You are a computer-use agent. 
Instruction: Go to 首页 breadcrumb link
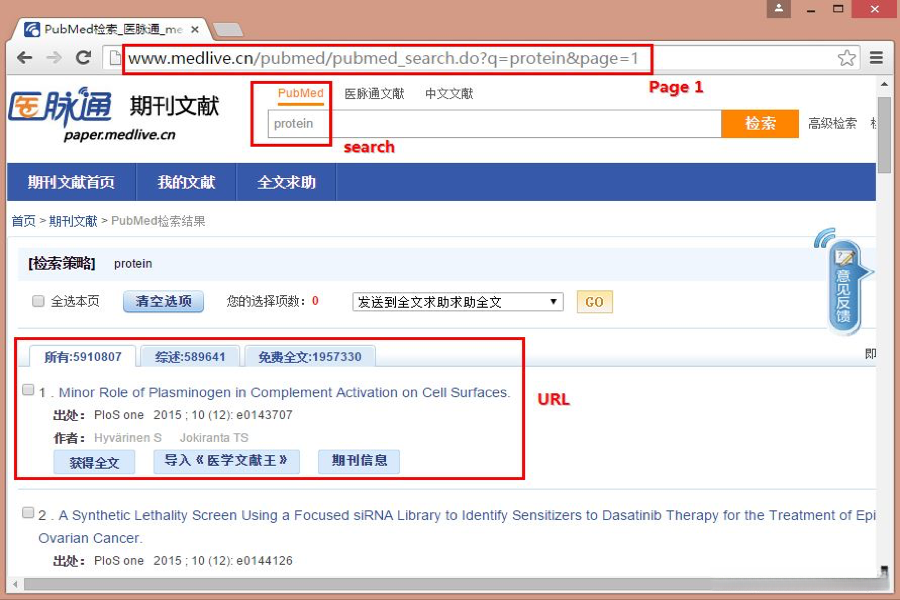coord(24,221)
